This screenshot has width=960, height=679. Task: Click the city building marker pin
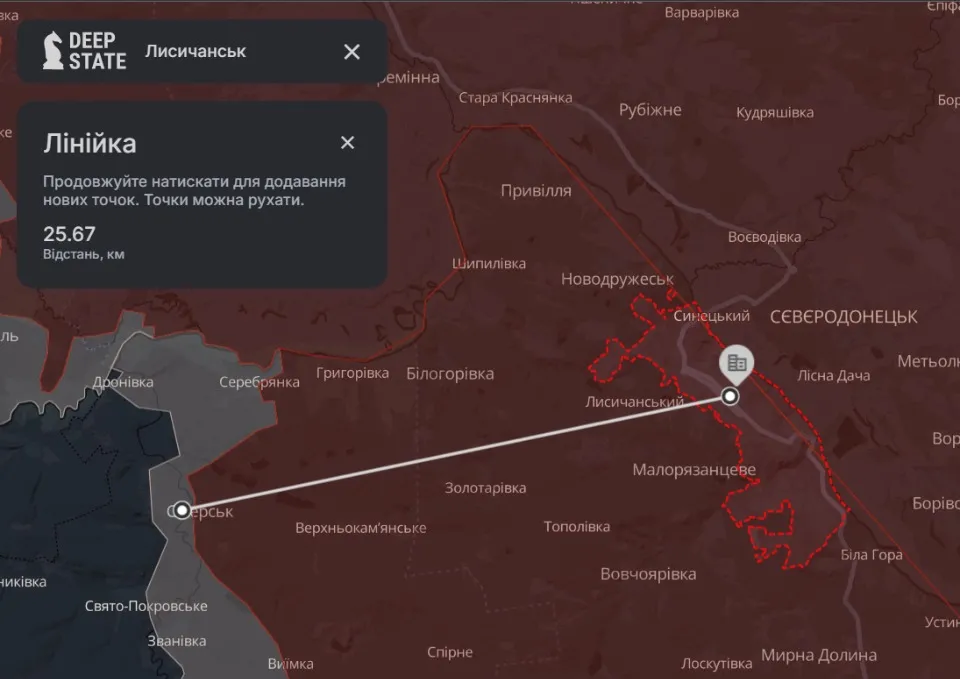(737, 363)
